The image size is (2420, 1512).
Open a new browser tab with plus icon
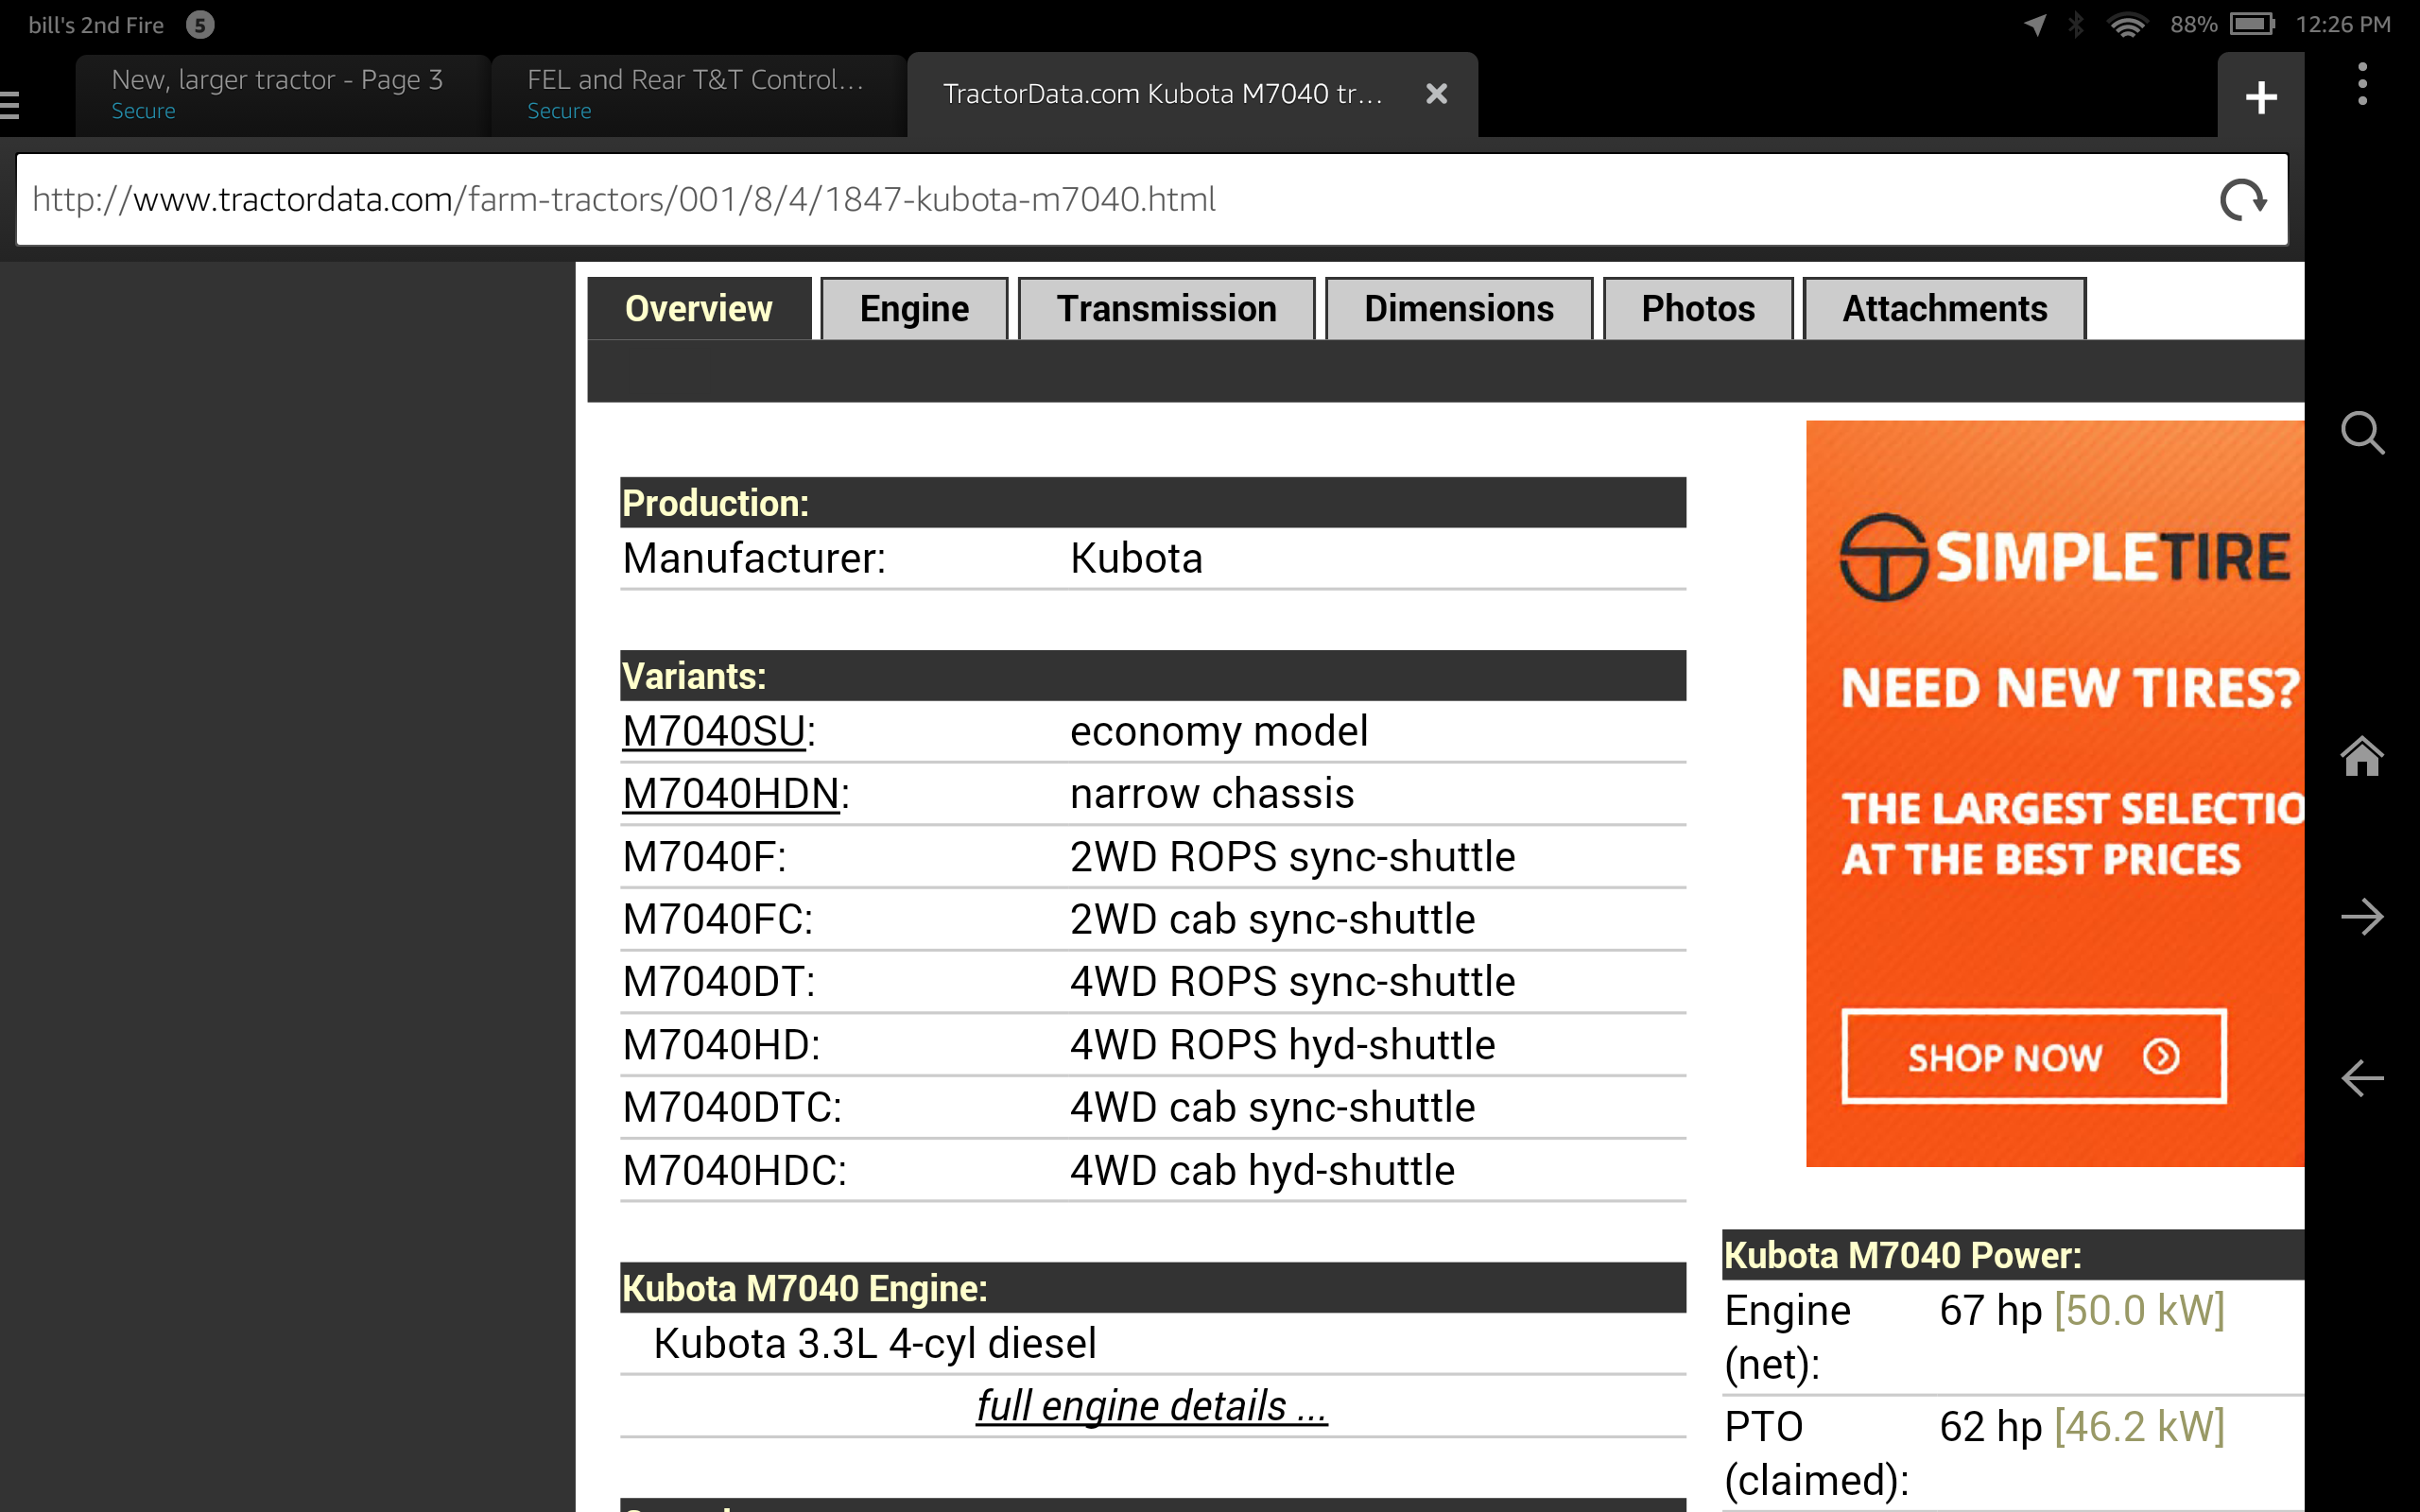coord(2260,97)
